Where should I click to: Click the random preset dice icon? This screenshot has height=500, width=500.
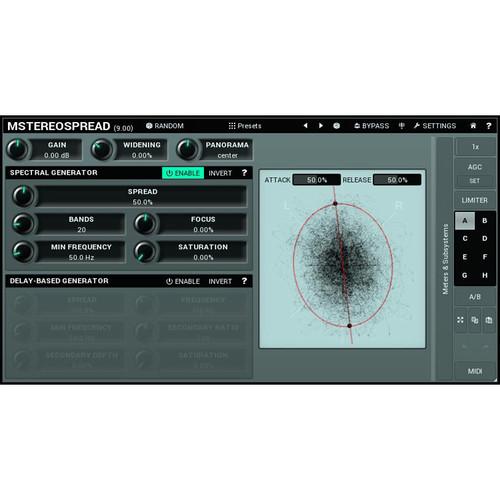[x=337, y=126]
